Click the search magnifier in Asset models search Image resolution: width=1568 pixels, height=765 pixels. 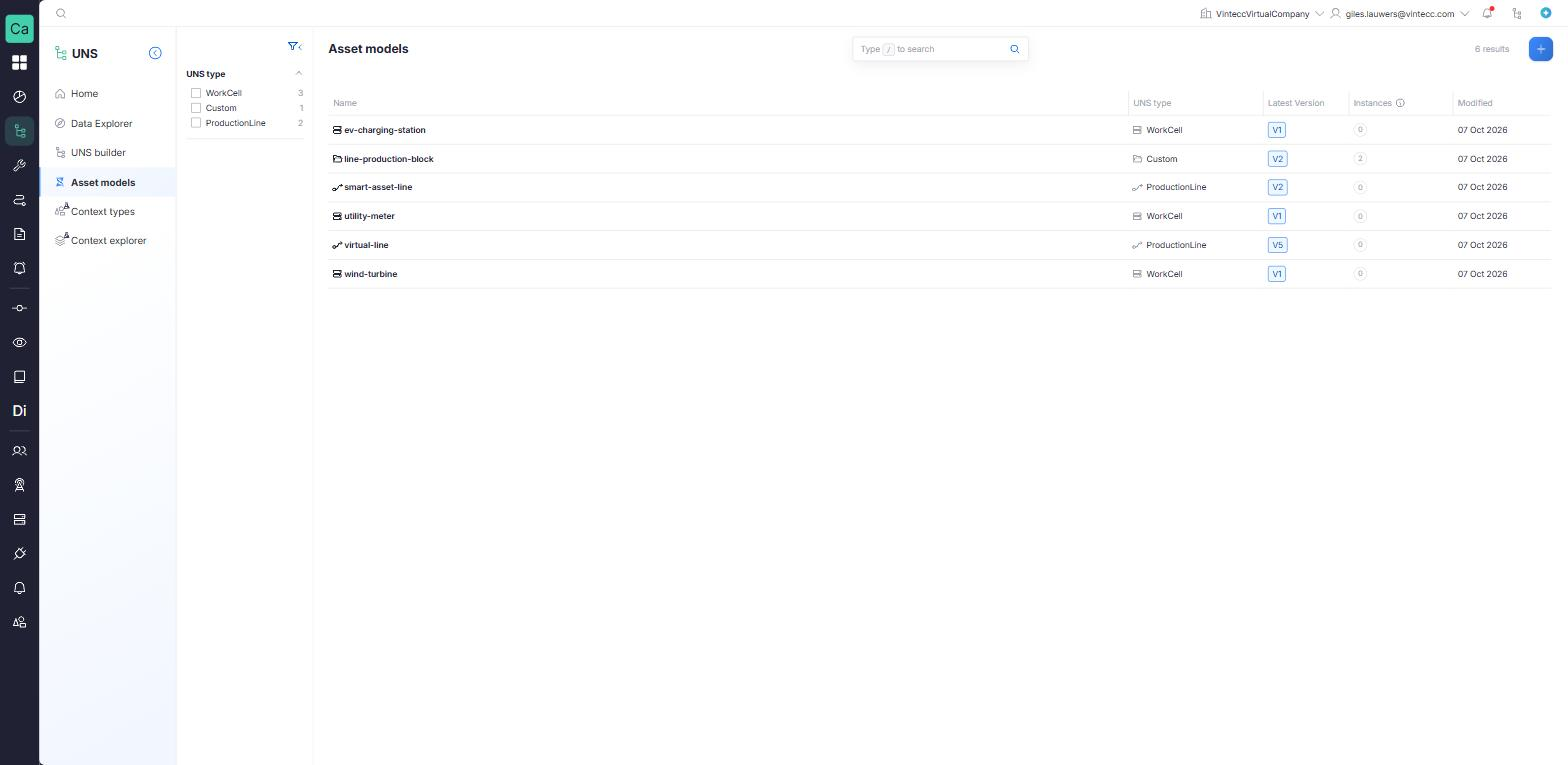tap(1014, 49)
